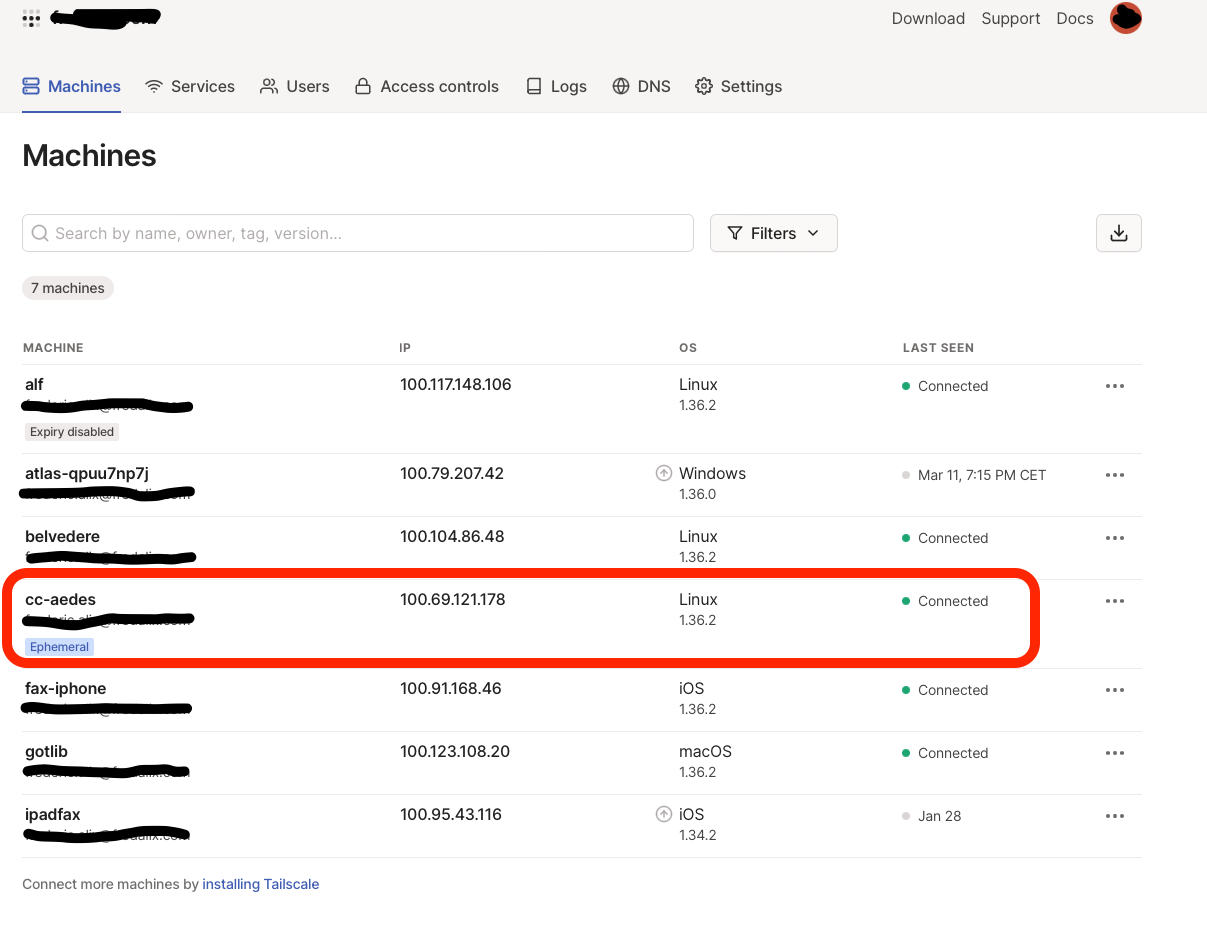Click the download export icon button

[1118, 233]
